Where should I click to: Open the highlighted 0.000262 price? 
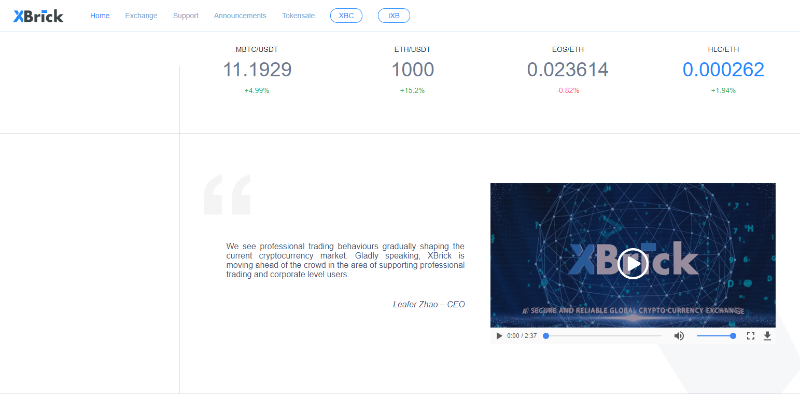point(723,70)
